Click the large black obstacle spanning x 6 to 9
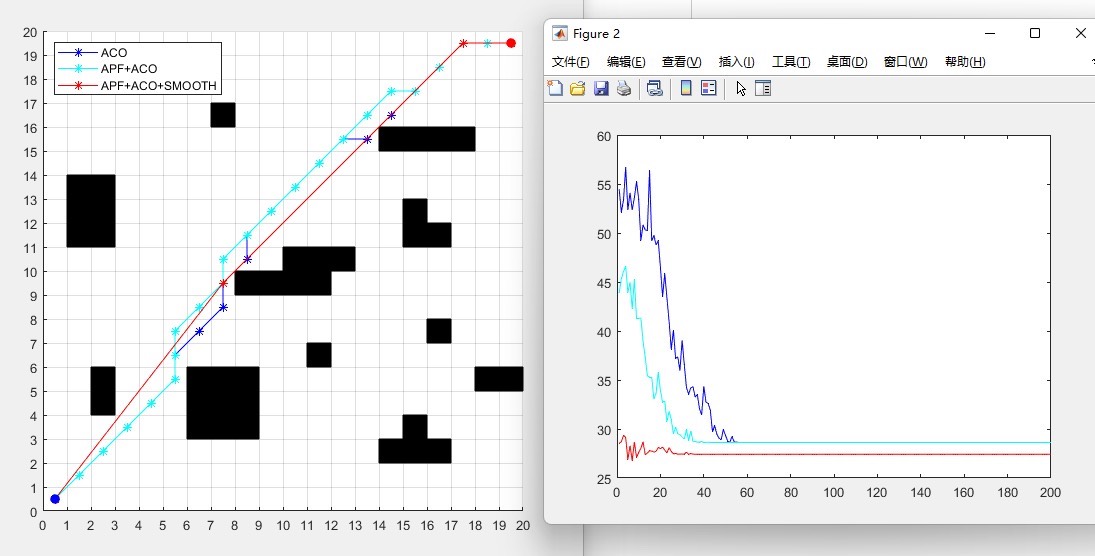This screenshot has width=1095, height=556. point(223,403)
